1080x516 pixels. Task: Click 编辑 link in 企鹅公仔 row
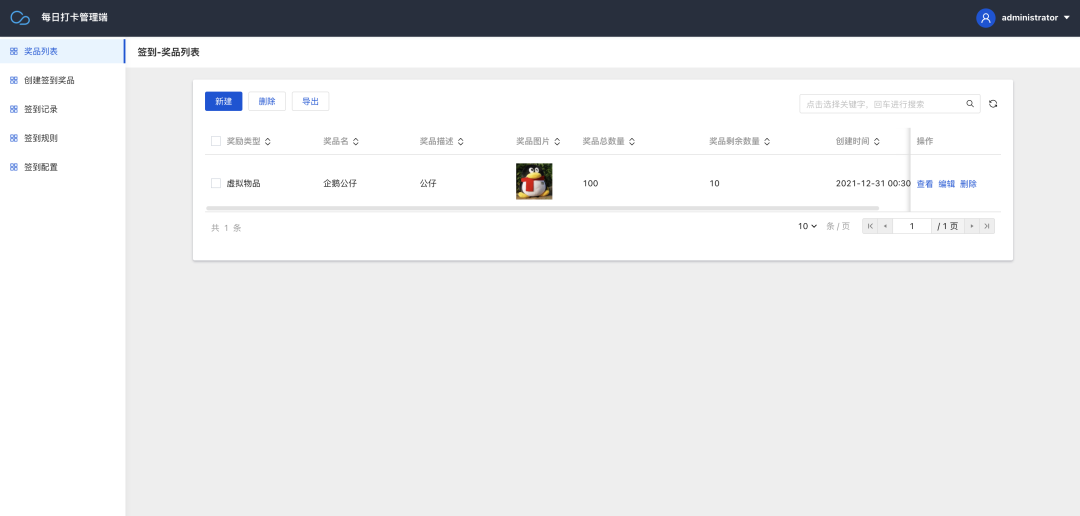[946, 184]
